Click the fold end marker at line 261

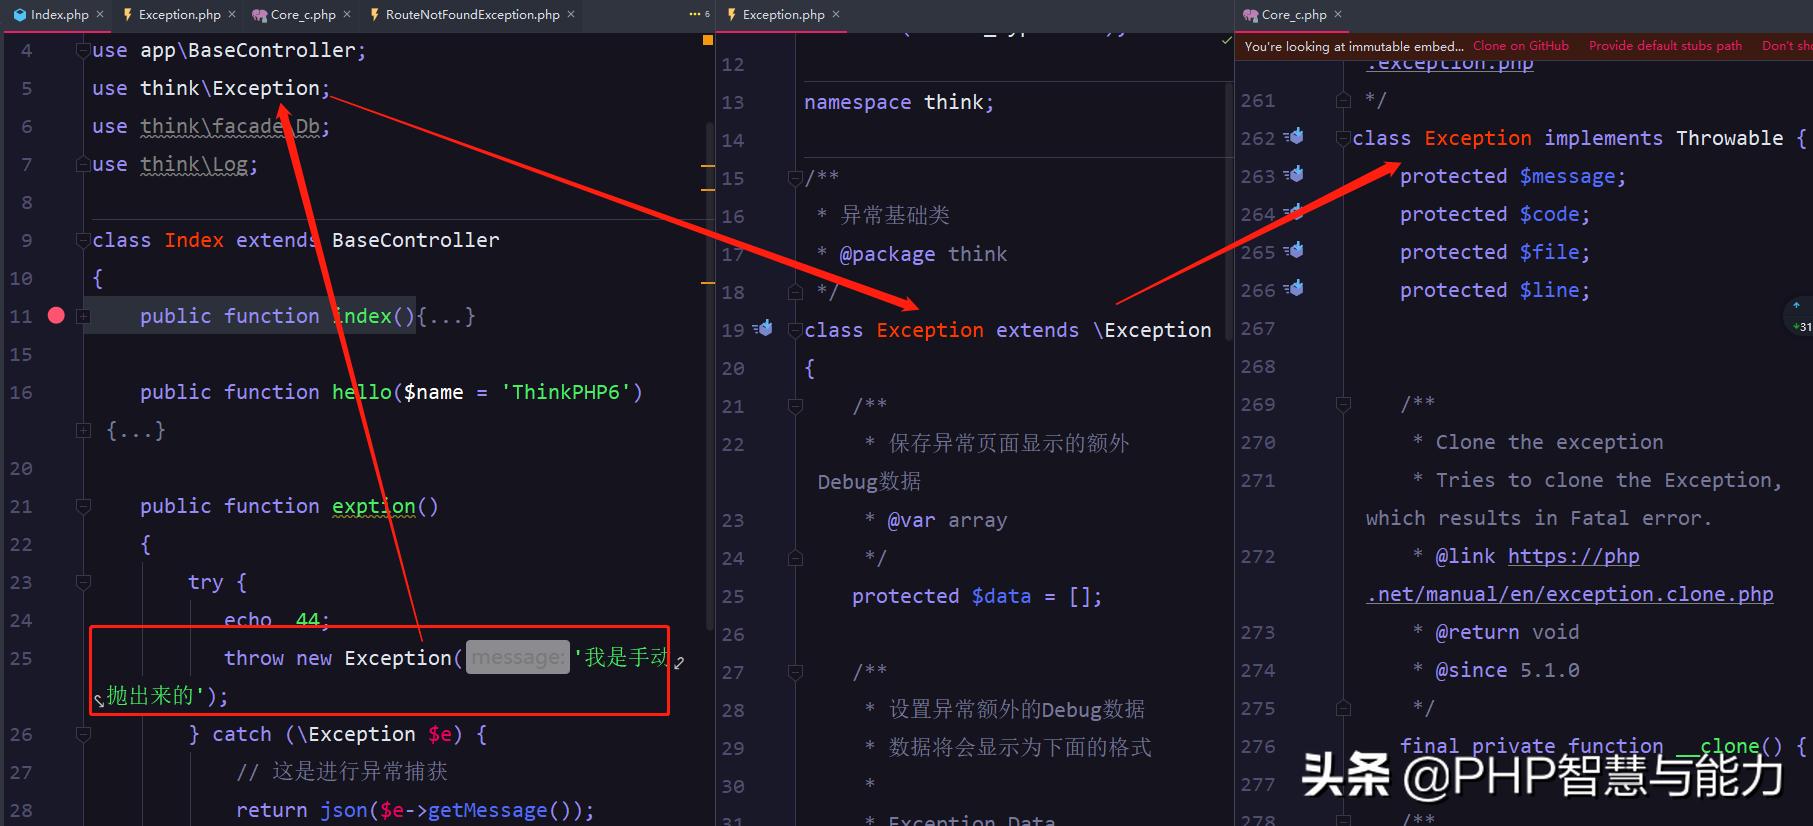point(1343,100)
